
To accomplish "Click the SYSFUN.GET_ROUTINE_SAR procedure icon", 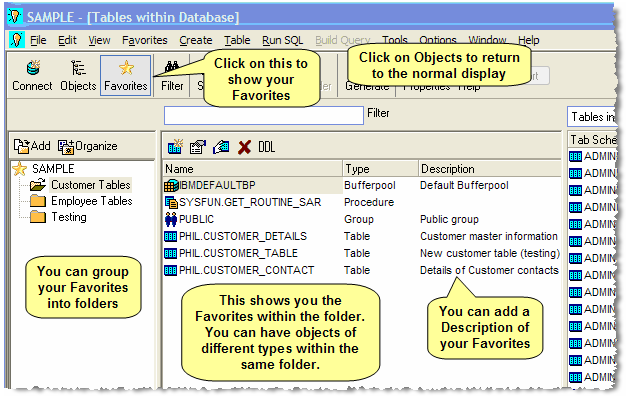I will 171,202.
